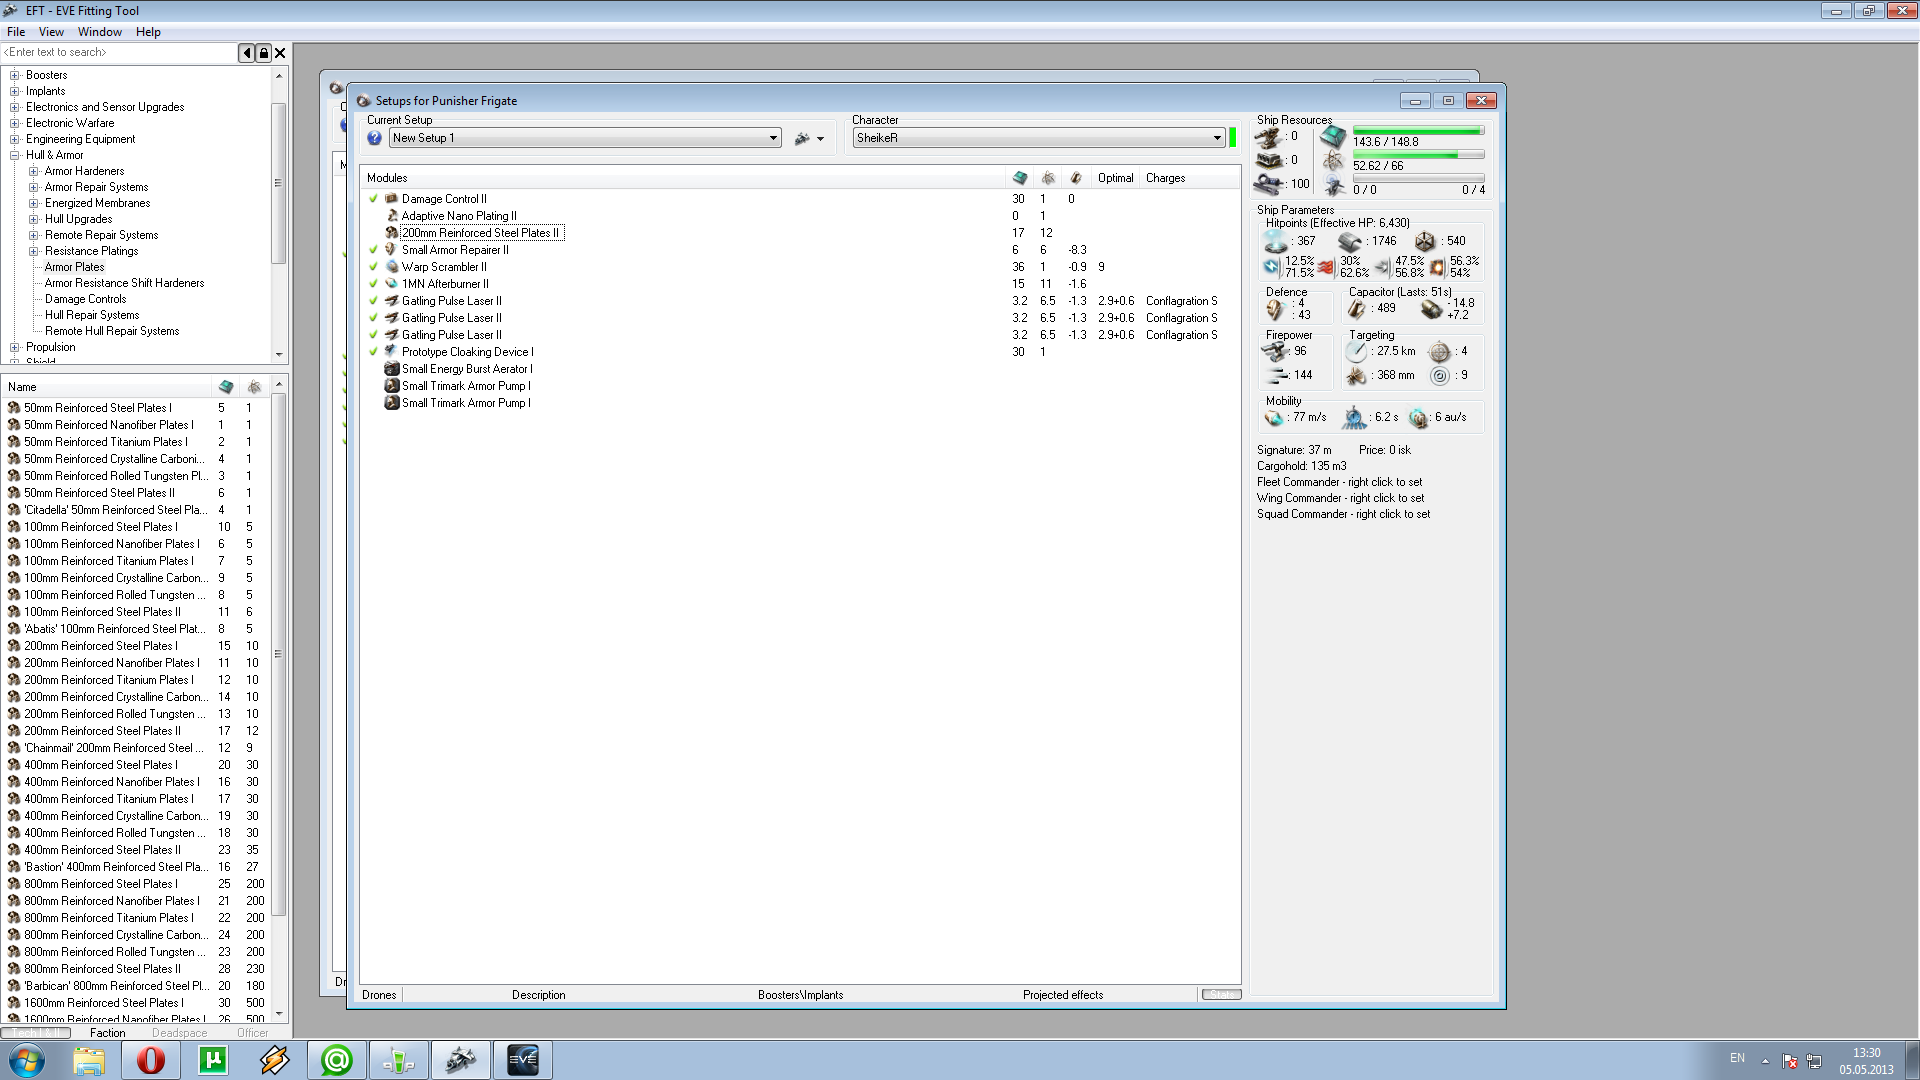Toggle Damage Control II module state
This screenshot has height=1080, width=1920.
373,199
